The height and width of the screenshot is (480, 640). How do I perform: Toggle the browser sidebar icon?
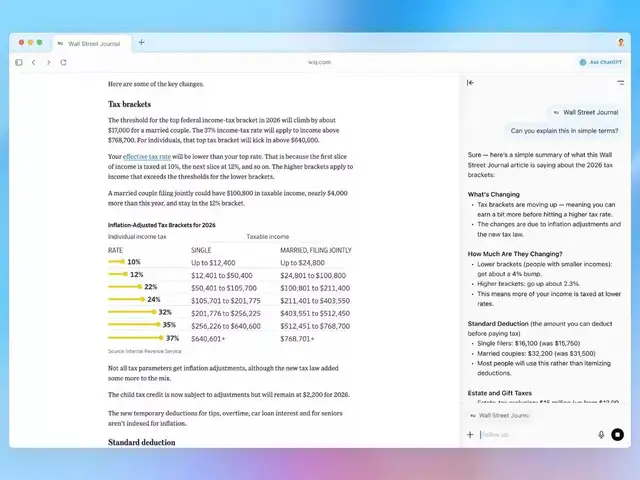(x=19, y=62)
